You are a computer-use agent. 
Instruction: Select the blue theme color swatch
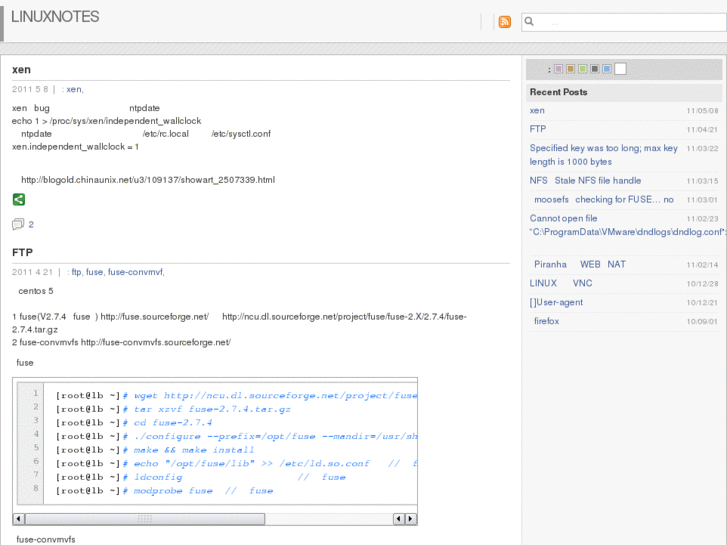(607, 69)
